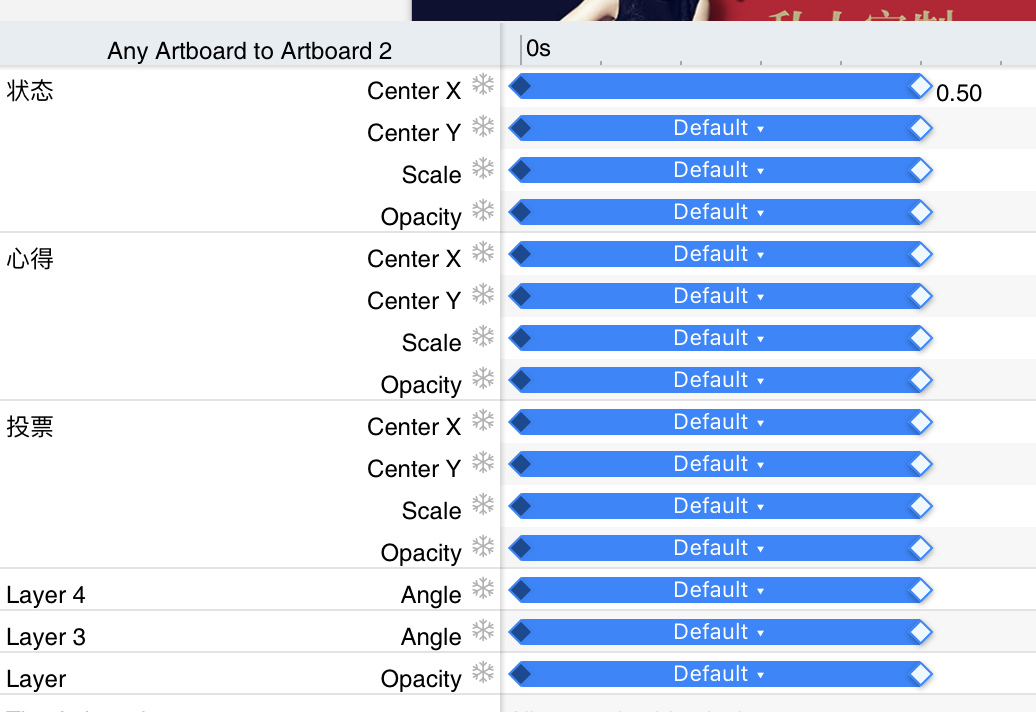
Task: Click snowflake icon for Layer 4 Angle
Action: pyautogui.click(x=483, y=589)
